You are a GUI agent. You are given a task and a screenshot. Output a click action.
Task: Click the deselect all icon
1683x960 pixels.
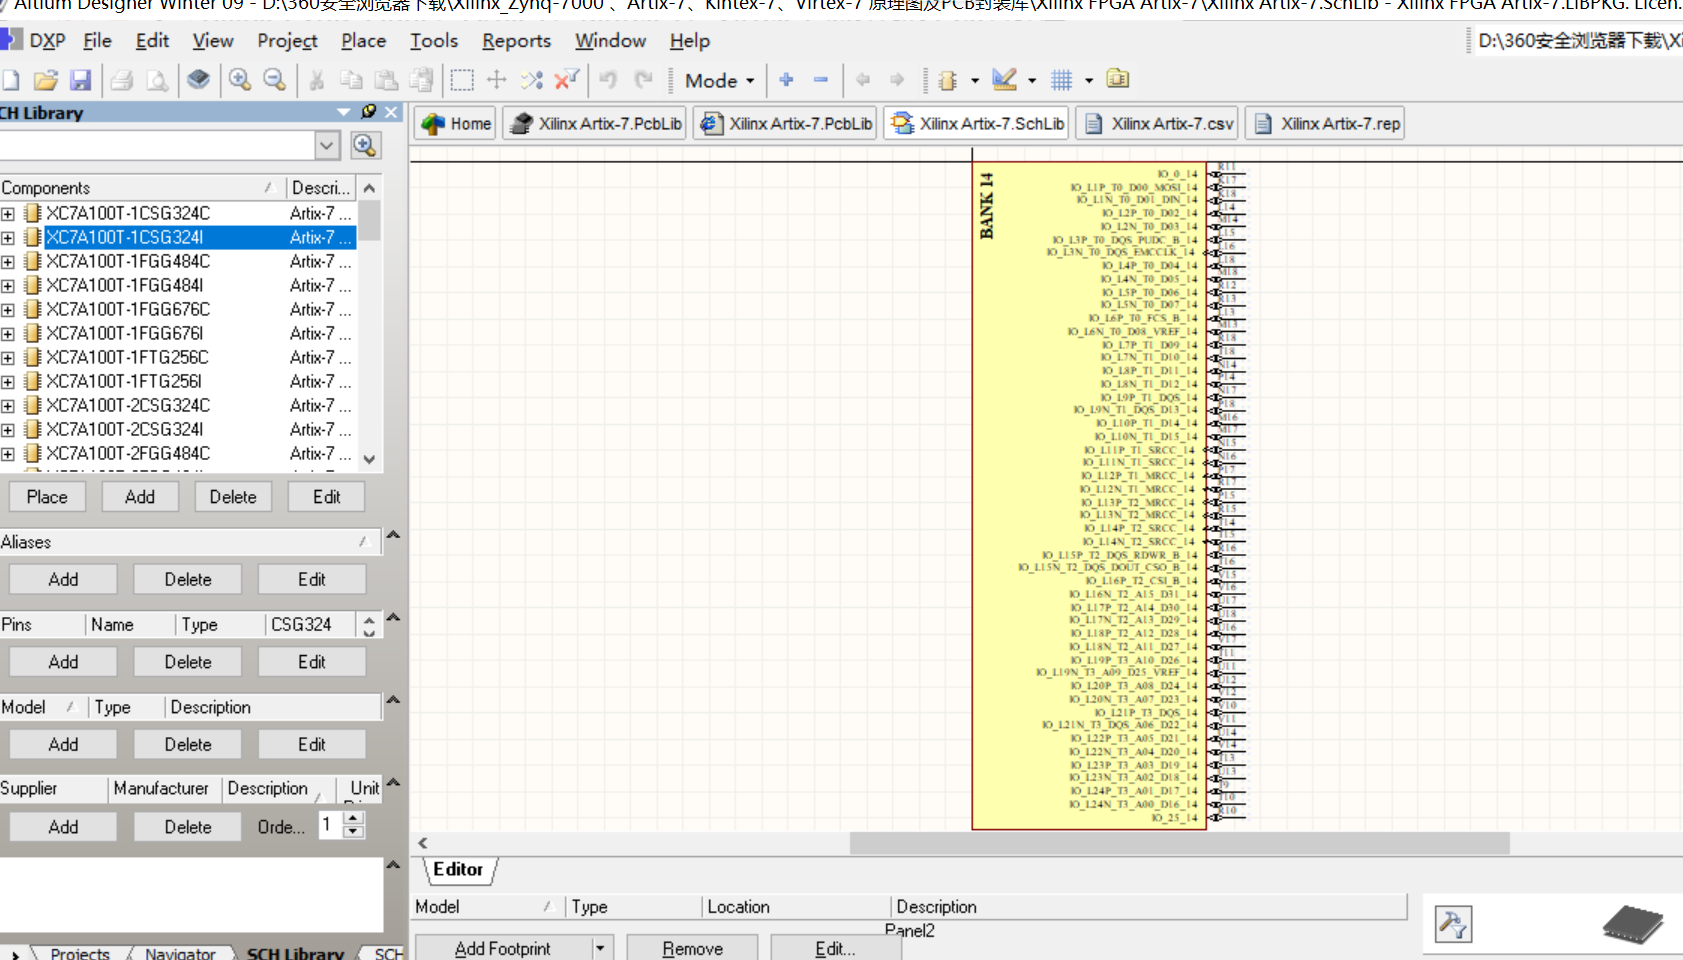(532, 80)
